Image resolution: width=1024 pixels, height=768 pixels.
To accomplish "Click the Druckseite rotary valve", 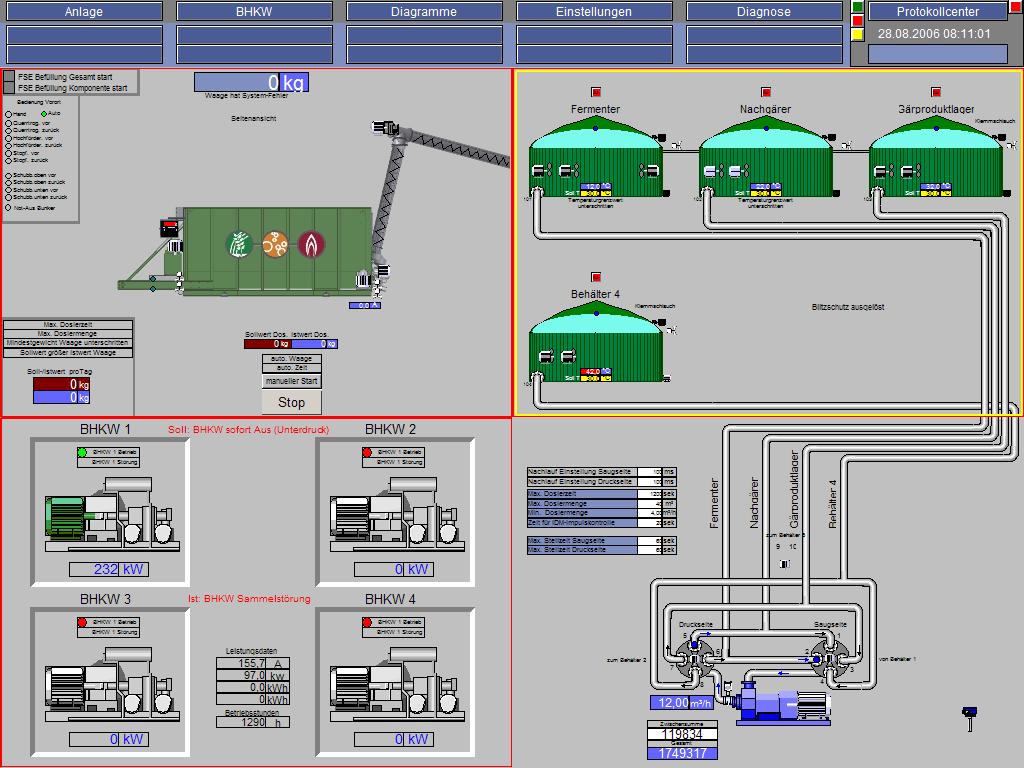I will click(x=695, y=656).
